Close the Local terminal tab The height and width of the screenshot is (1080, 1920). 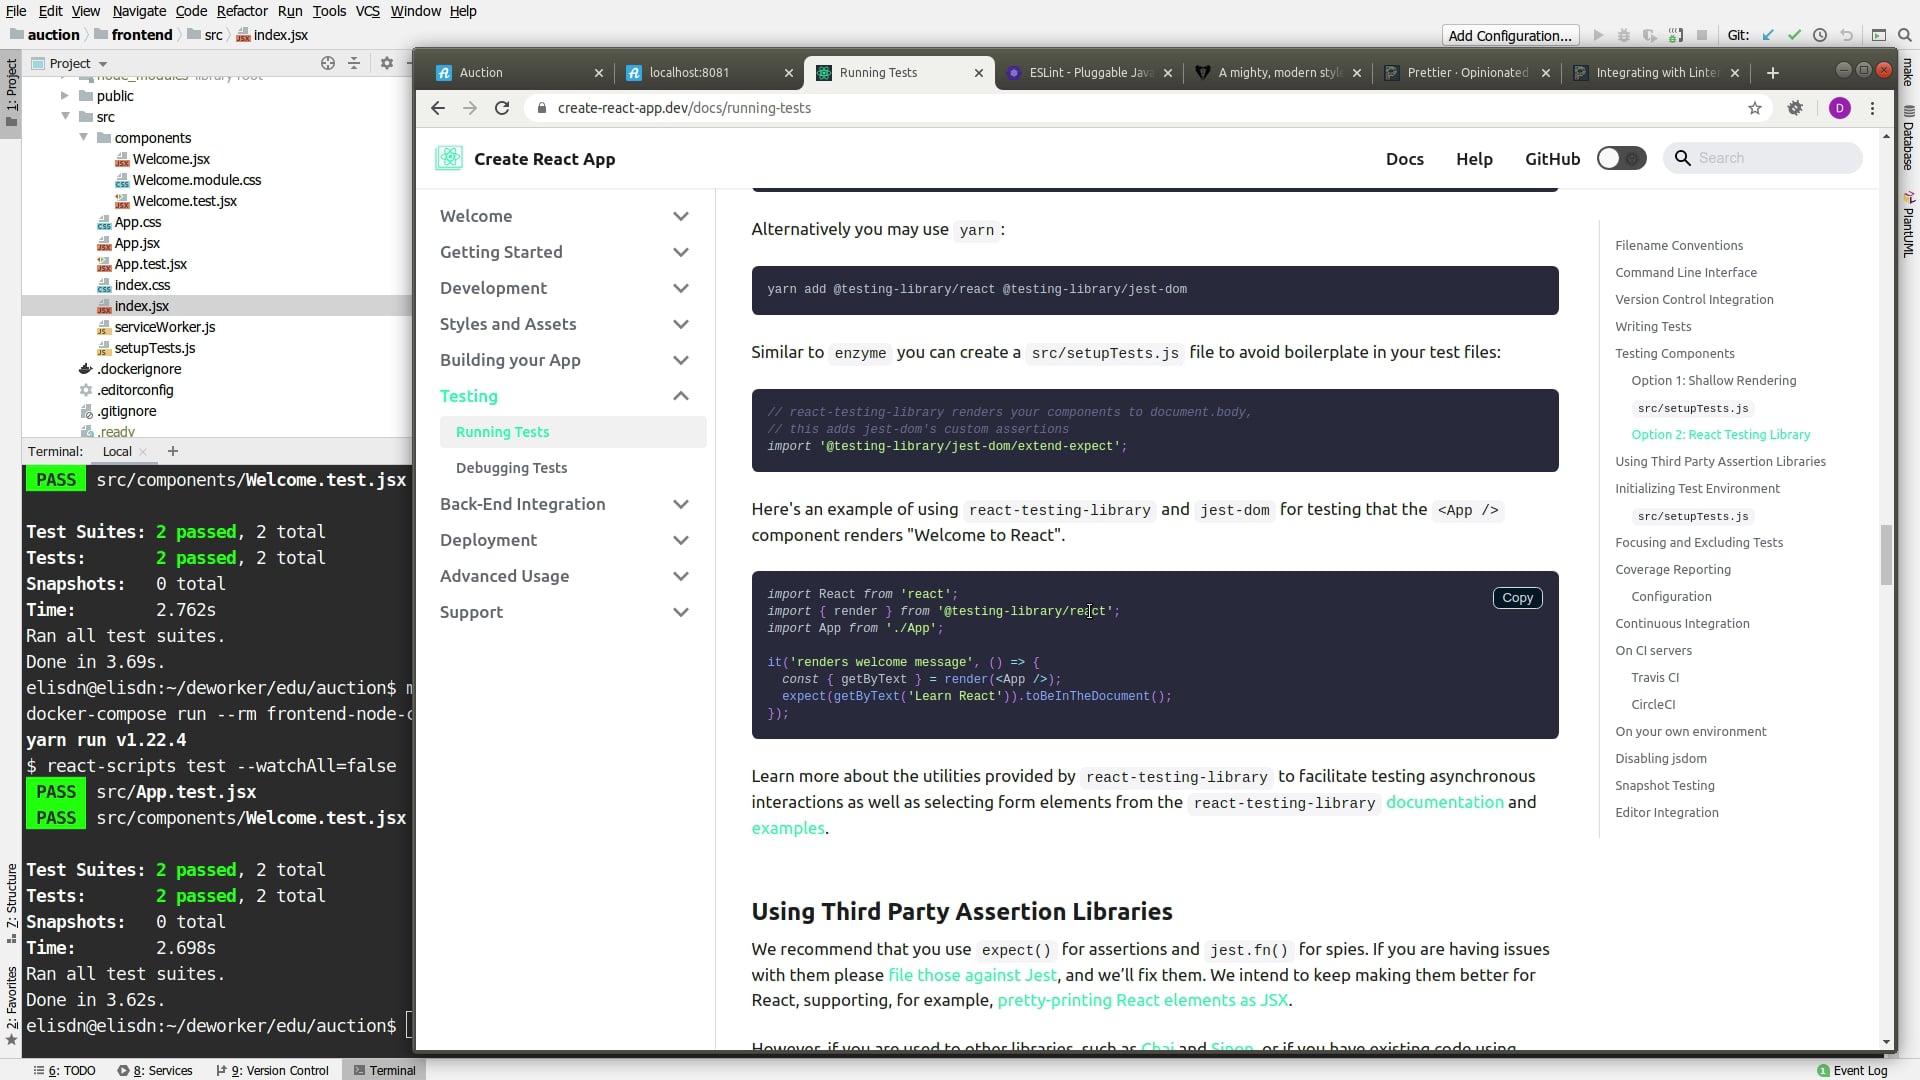coord(143,452)
